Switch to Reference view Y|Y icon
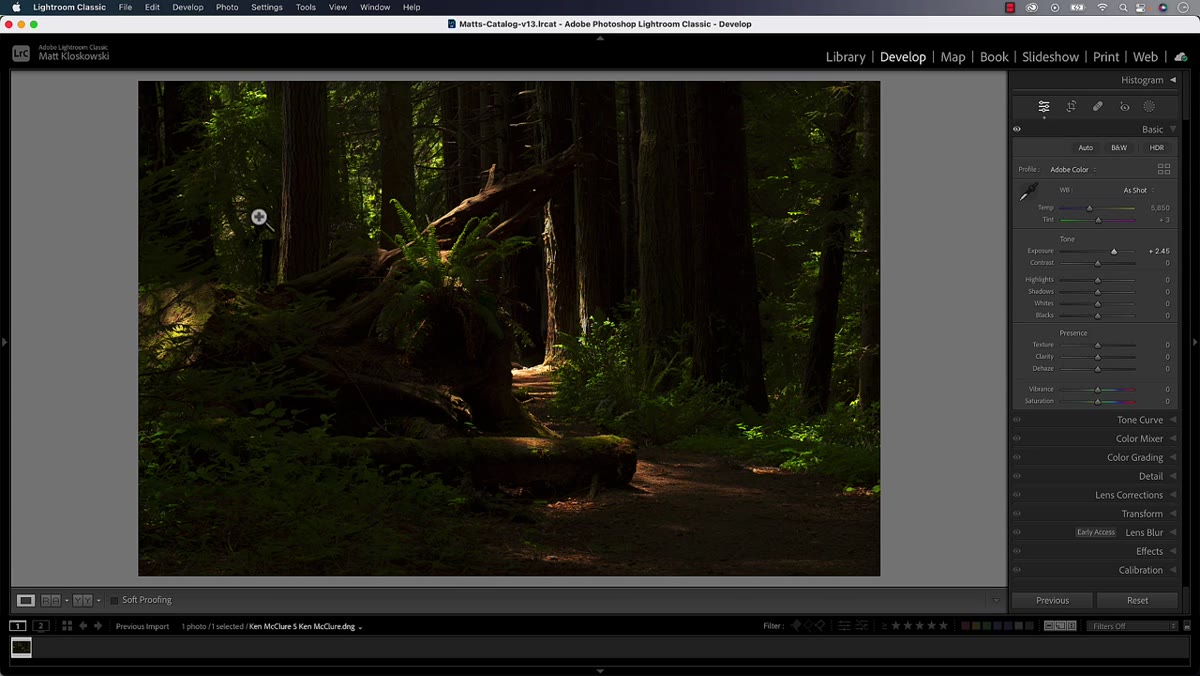This screenshot has width=1200, height=676. pos(82,600)
